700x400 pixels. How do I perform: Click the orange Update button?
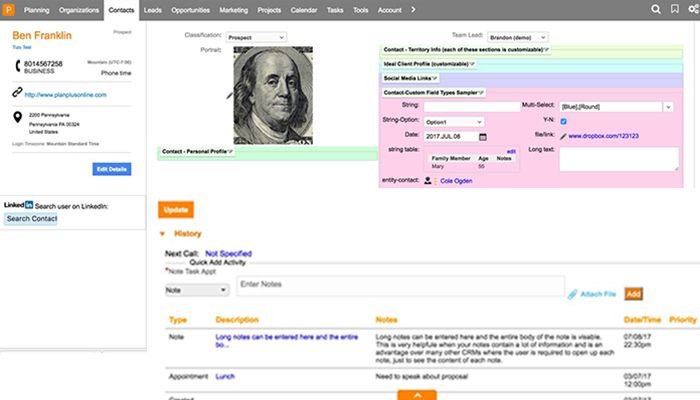pos(176,210)
